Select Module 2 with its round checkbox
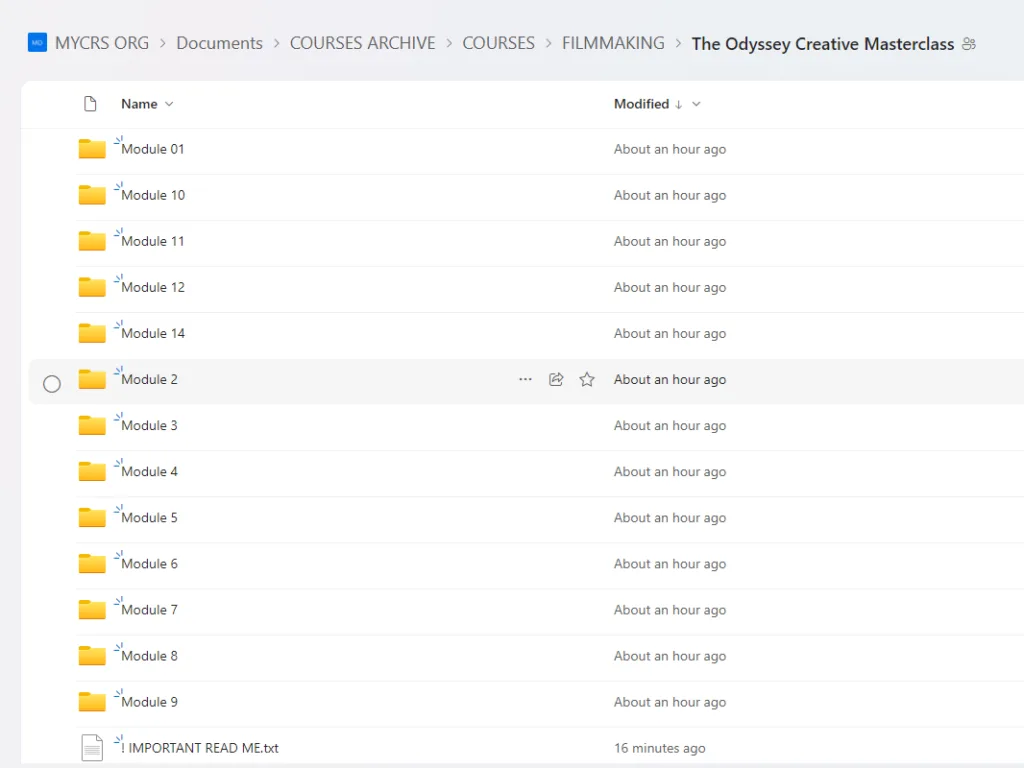 pyautogui.click(x=52, y=384)
